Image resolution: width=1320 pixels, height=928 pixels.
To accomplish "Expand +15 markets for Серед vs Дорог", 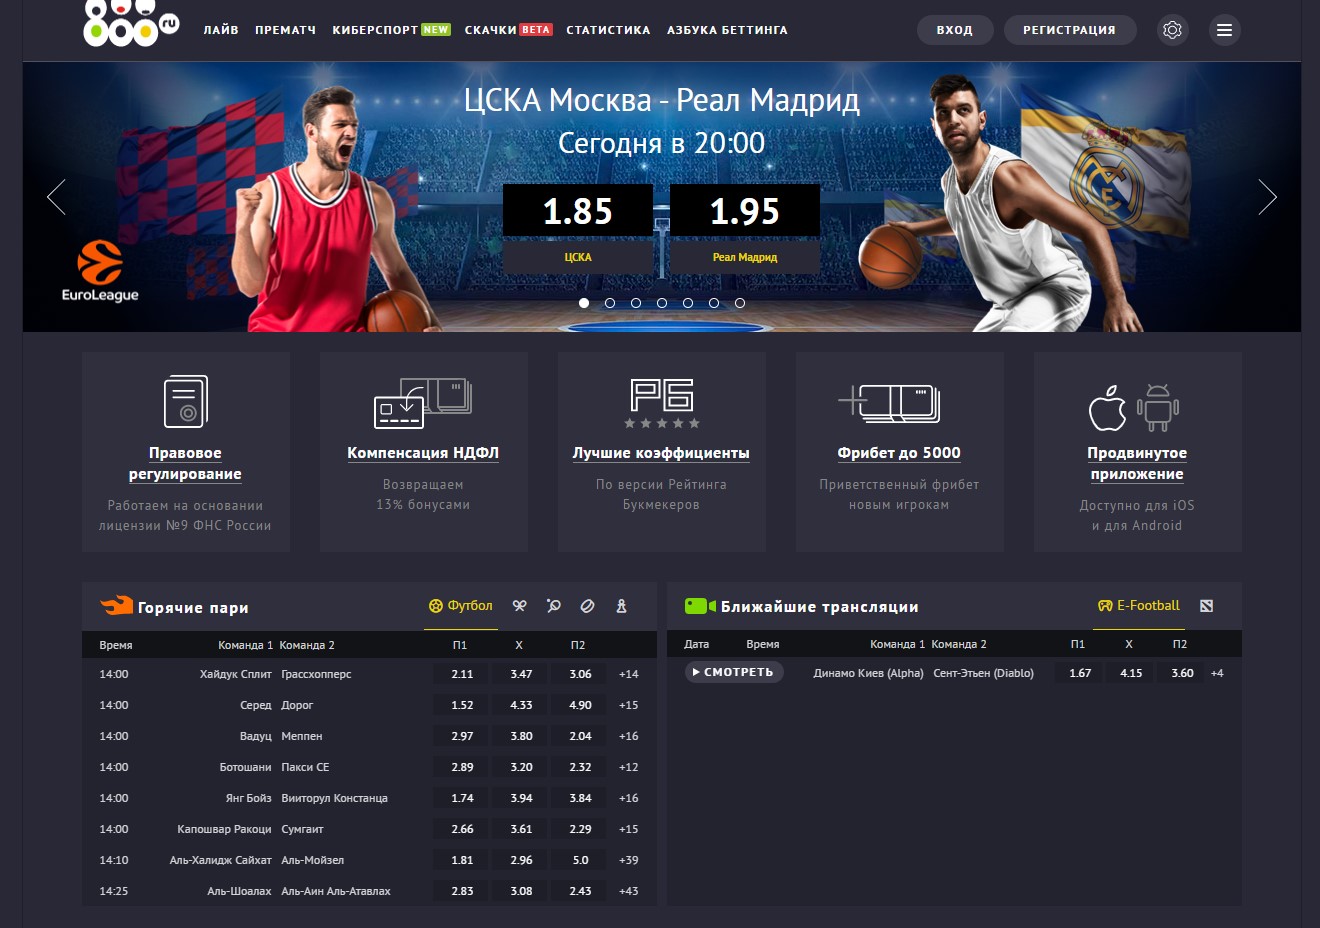I will [629, 705].
